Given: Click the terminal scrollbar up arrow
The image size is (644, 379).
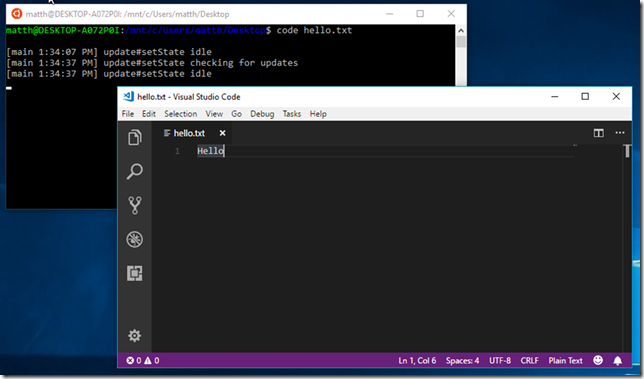Looking at the screenshot, I should [461, 30].
